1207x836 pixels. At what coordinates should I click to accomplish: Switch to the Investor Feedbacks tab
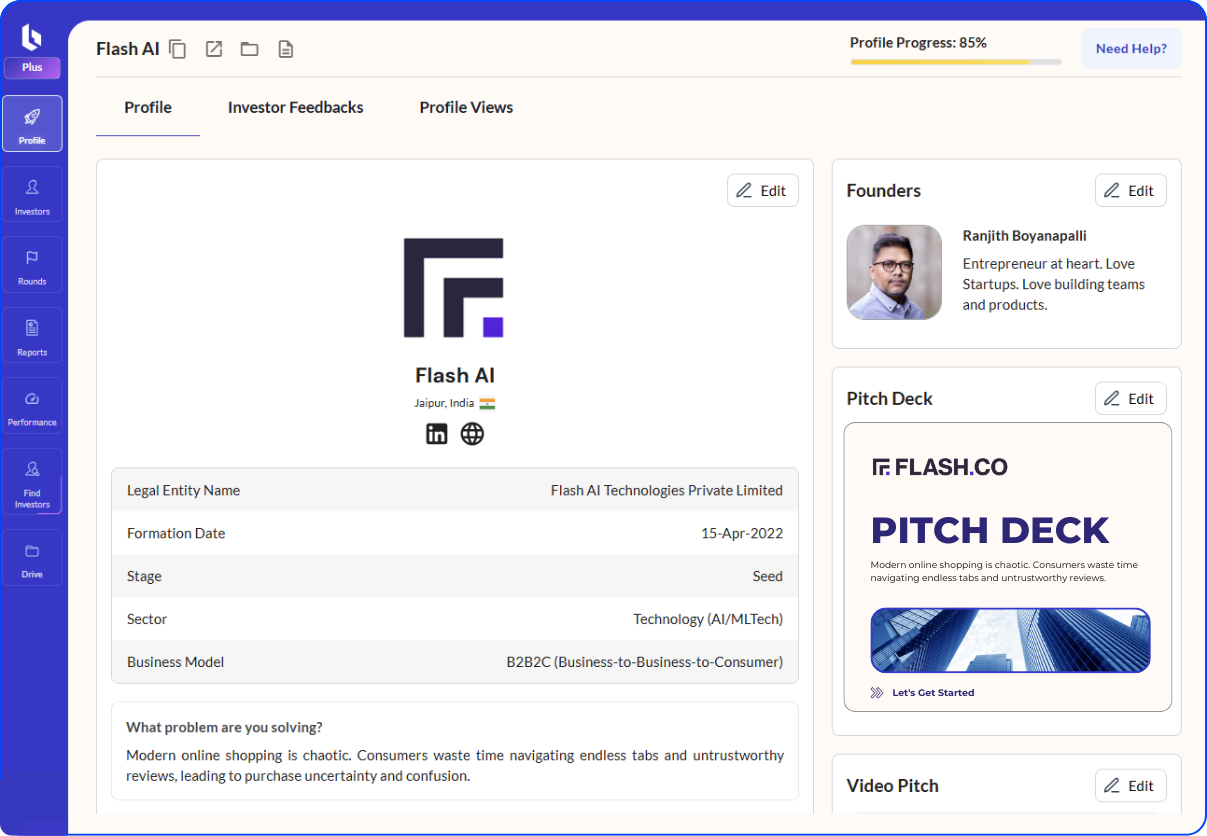pyautogui.click(x=295, y=108)
